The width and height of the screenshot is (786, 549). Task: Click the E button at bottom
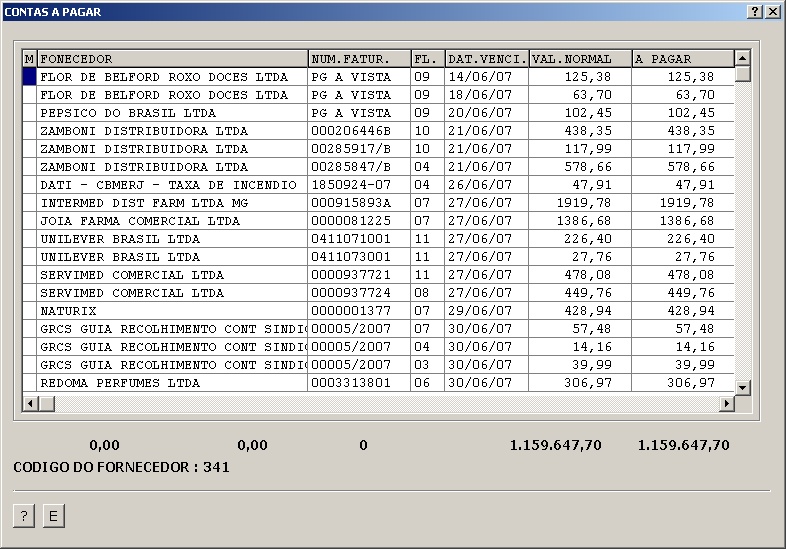[x=54, y=515]
